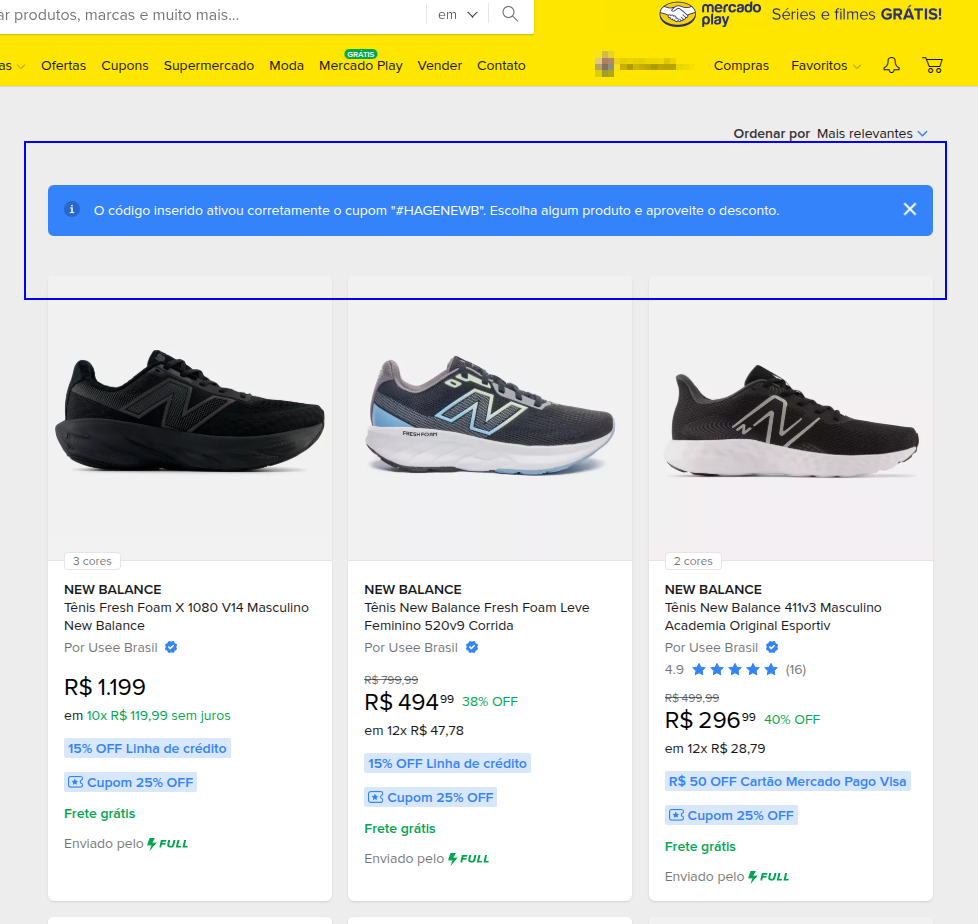Click the search magnifier icon

coord(510,14)
